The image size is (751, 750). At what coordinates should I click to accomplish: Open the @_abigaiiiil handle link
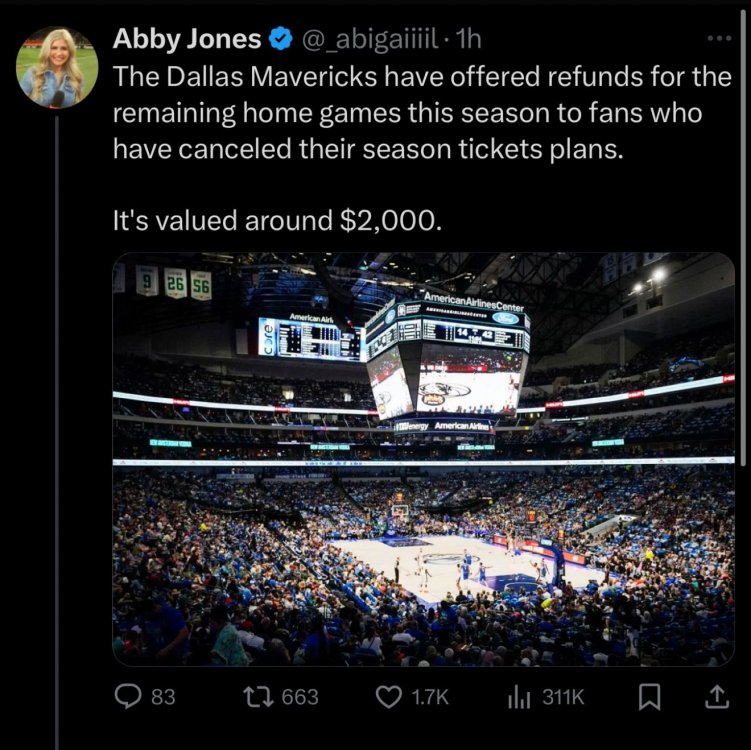click(x=368, y=39)
